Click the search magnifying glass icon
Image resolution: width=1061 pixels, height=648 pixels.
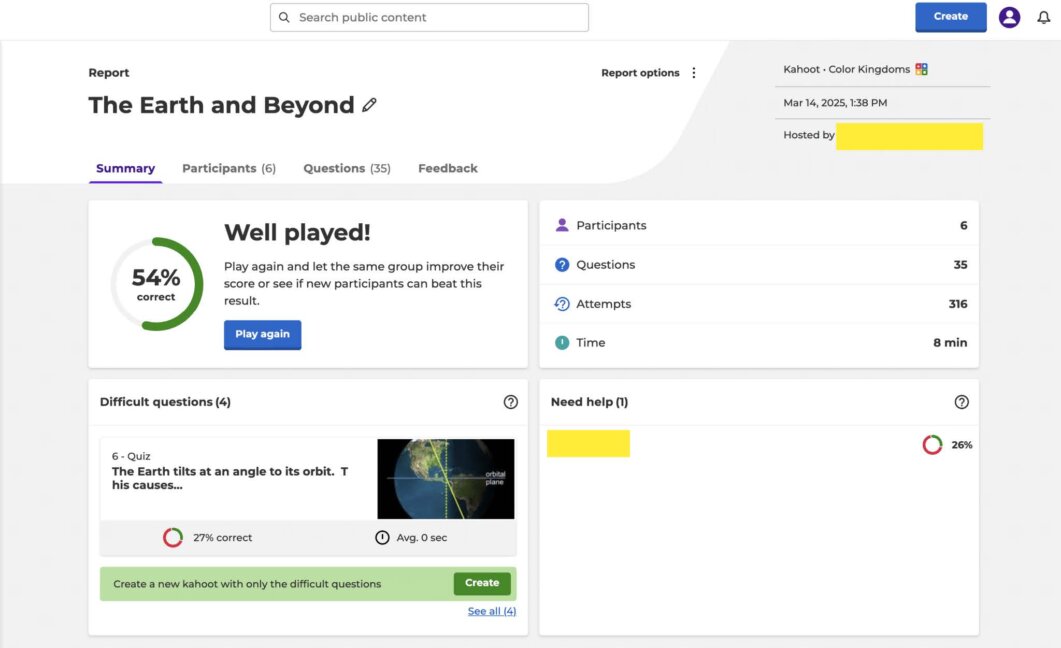coord(282,17)
